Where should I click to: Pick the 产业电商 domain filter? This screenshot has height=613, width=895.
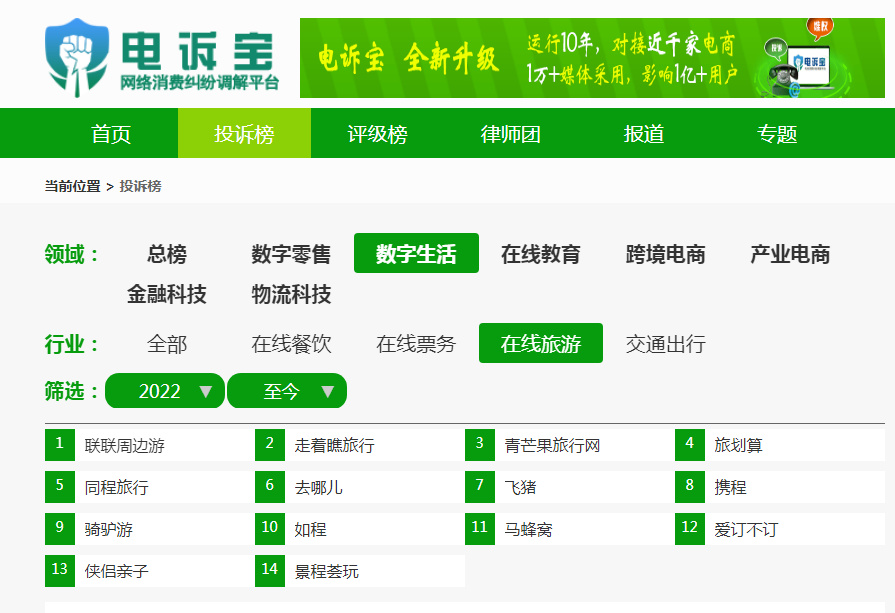click(790, 253)
